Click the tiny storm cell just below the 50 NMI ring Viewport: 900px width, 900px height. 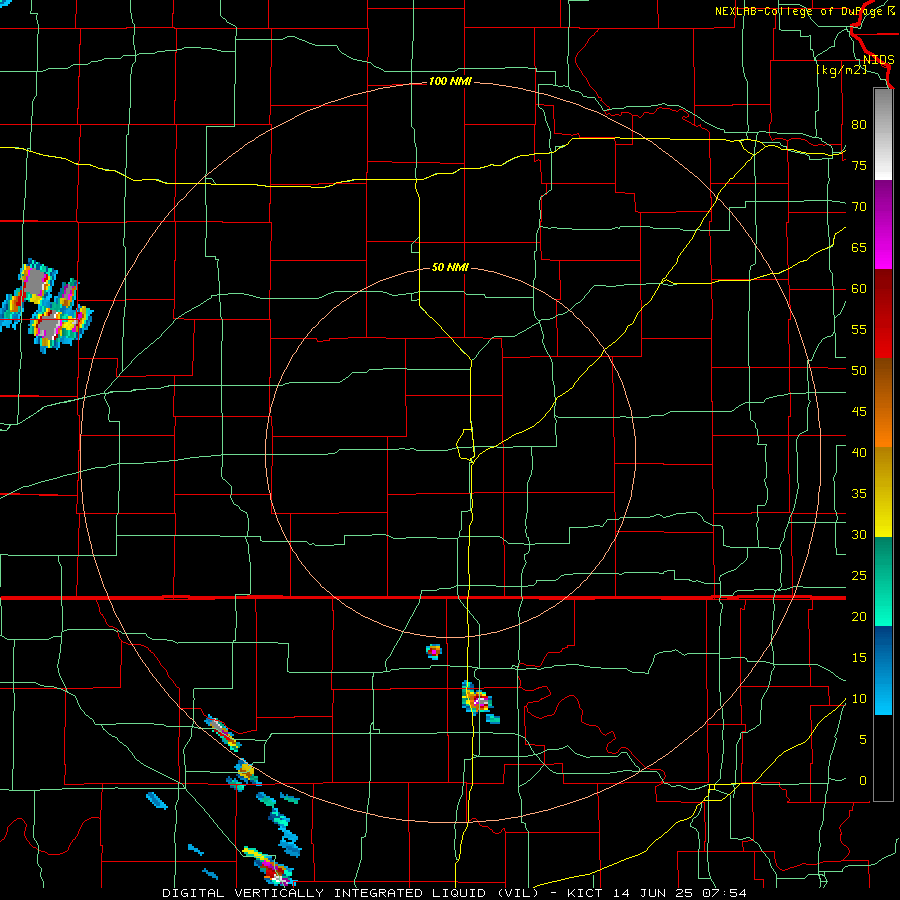tap(433, 651)
